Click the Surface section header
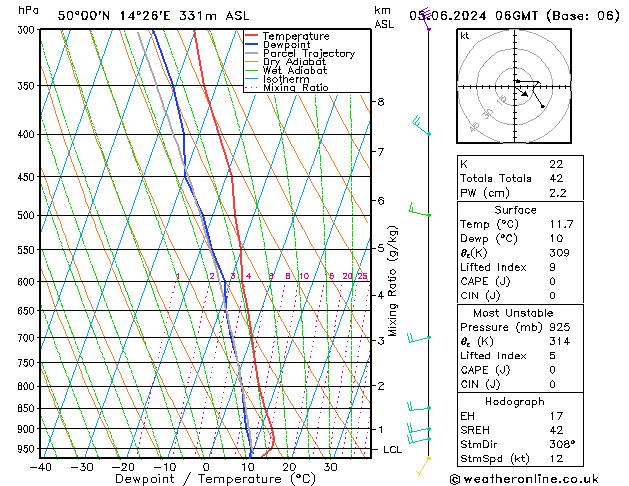The height and width of the screenshot is (486, 629). [x=515, y=210]
